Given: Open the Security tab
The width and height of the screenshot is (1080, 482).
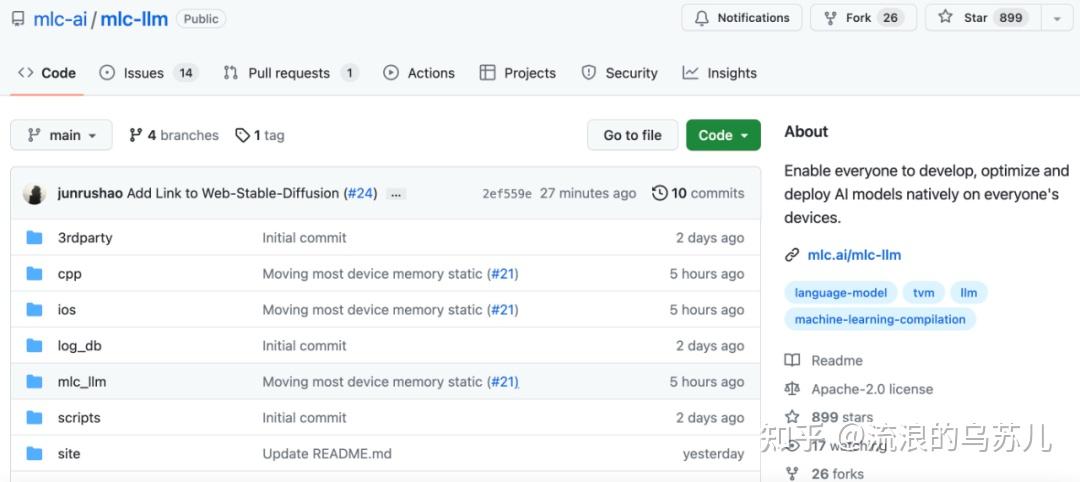Looking at the screenshot, I should (x=619, y=73).
